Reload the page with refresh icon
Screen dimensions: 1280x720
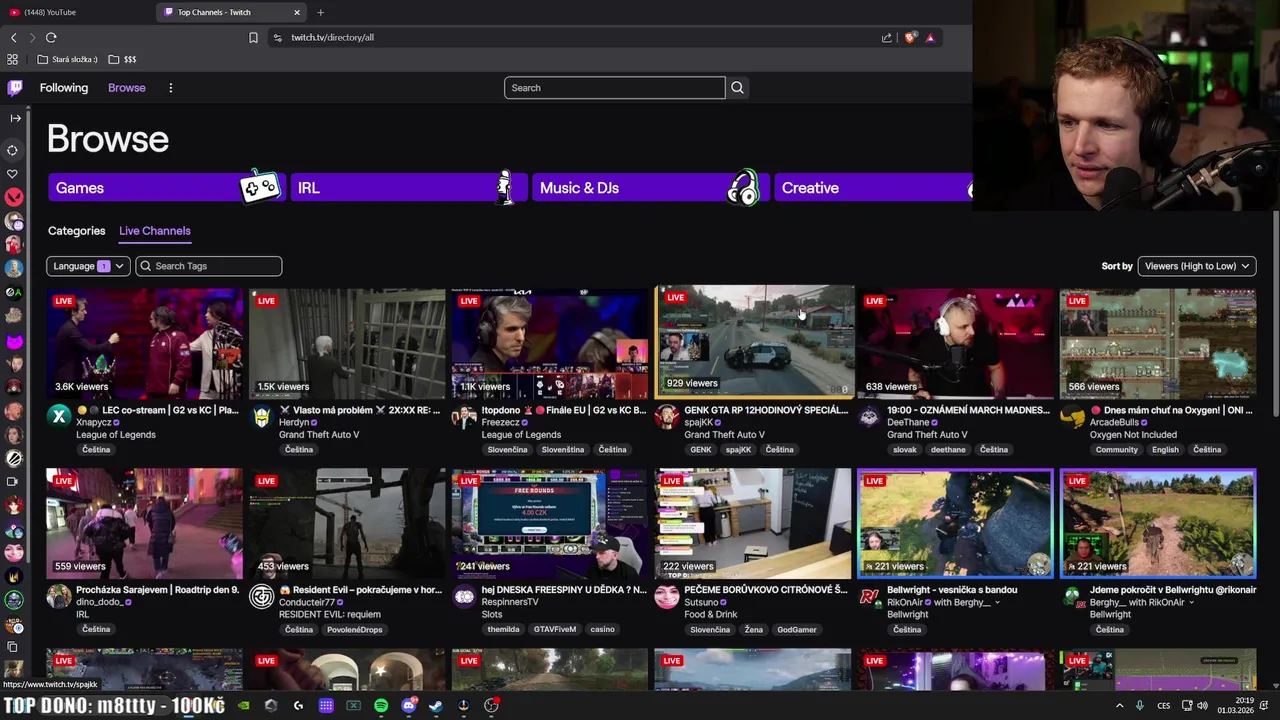click(x=51, y=38)
